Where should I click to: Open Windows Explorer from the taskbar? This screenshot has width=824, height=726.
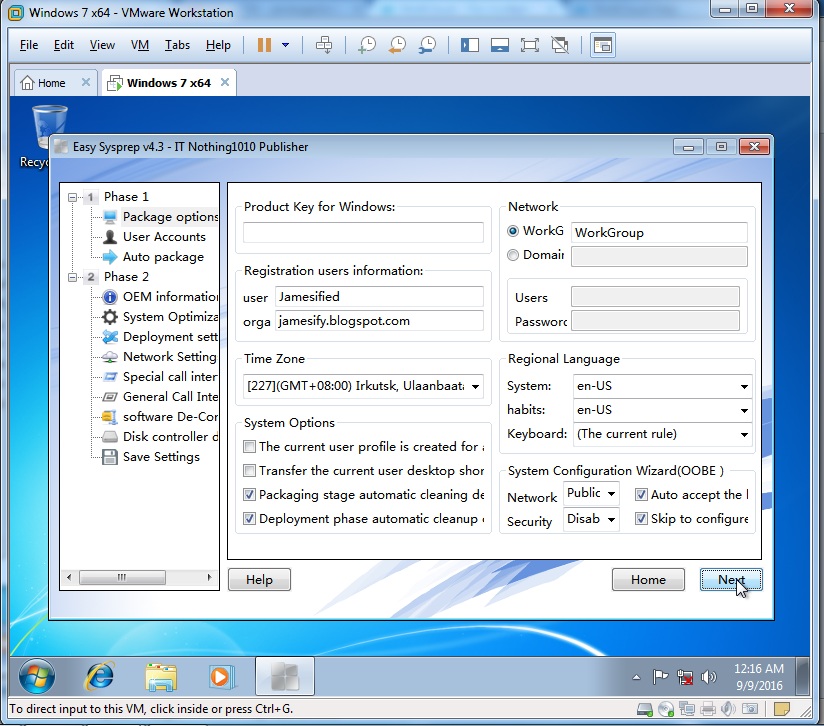pos(161,677)
